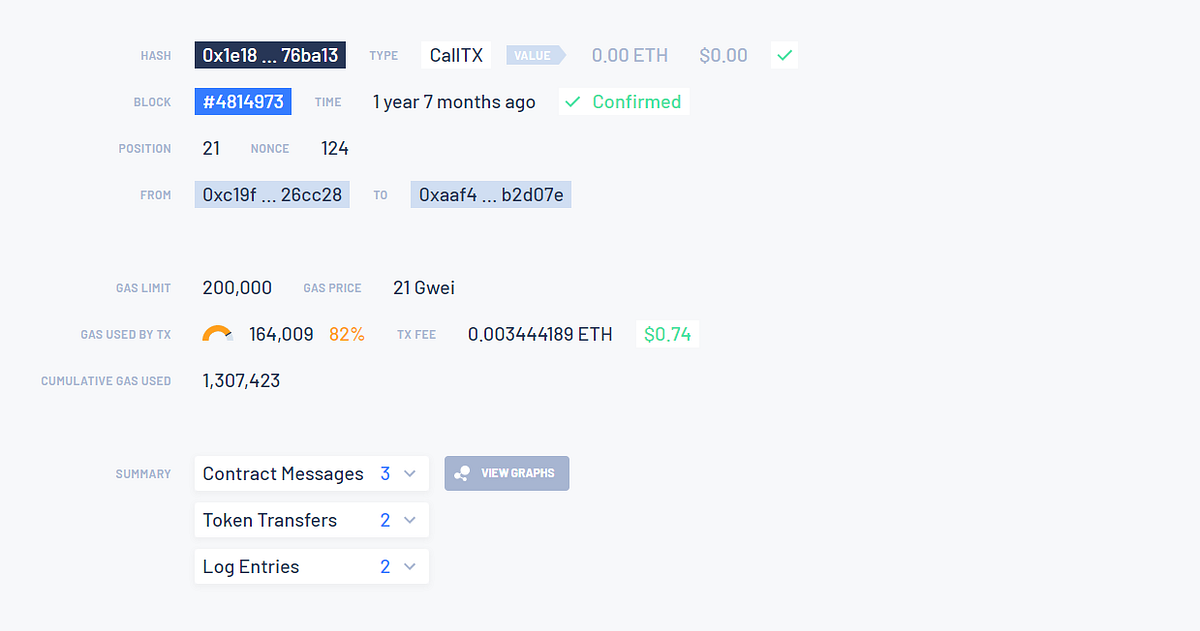Click the transaction hash 0x1e18 ... 76ba13

coord(270,55)
